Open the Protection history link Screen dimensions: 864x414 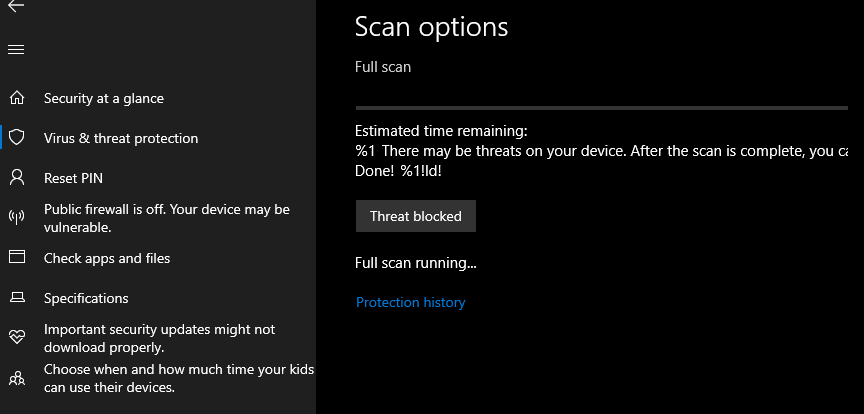[x=410, y=302]
